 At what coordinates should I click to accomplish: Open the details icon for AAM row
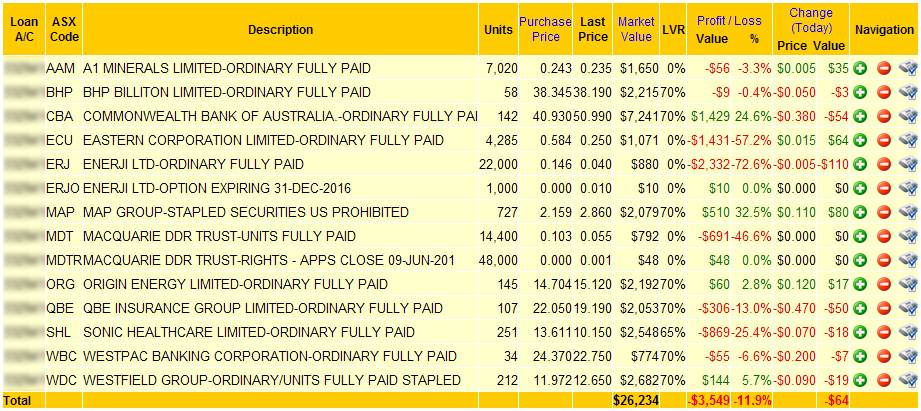907,68
